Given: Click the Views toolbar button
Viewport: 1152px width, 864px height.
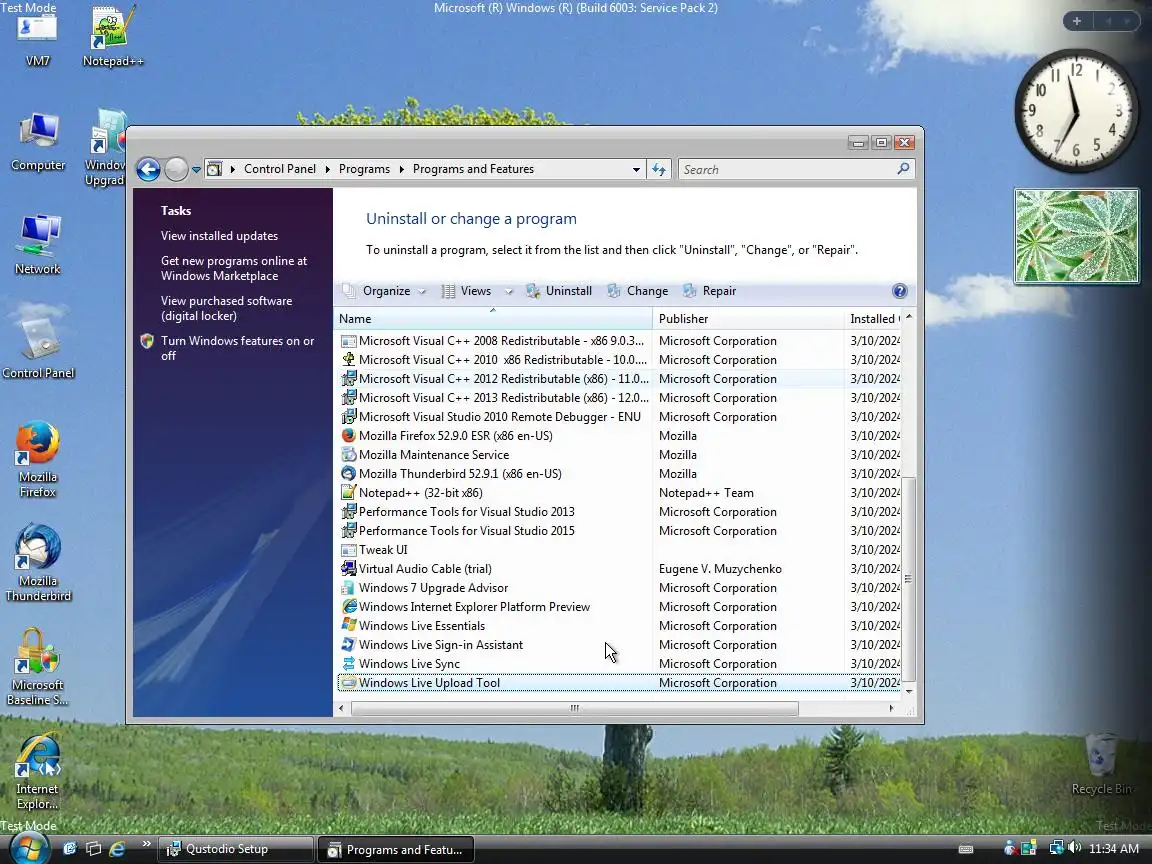Looking at the screenshot, I should [467, 291].
